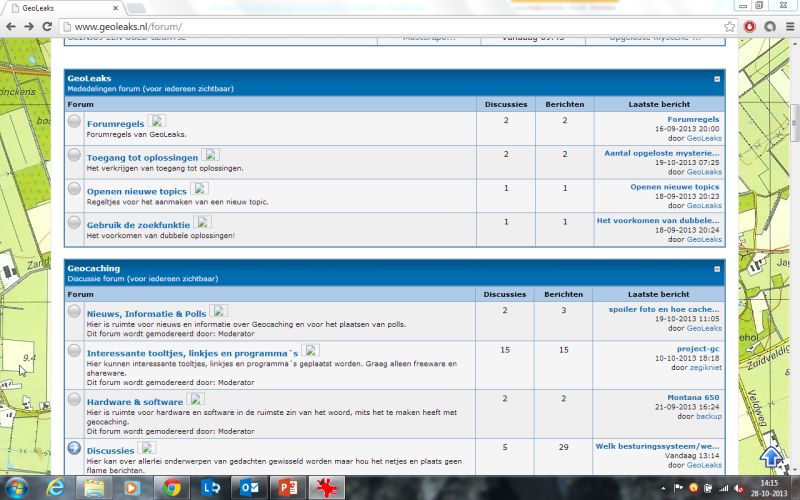Click broken image icon next to Discussies

coord(147,448)
